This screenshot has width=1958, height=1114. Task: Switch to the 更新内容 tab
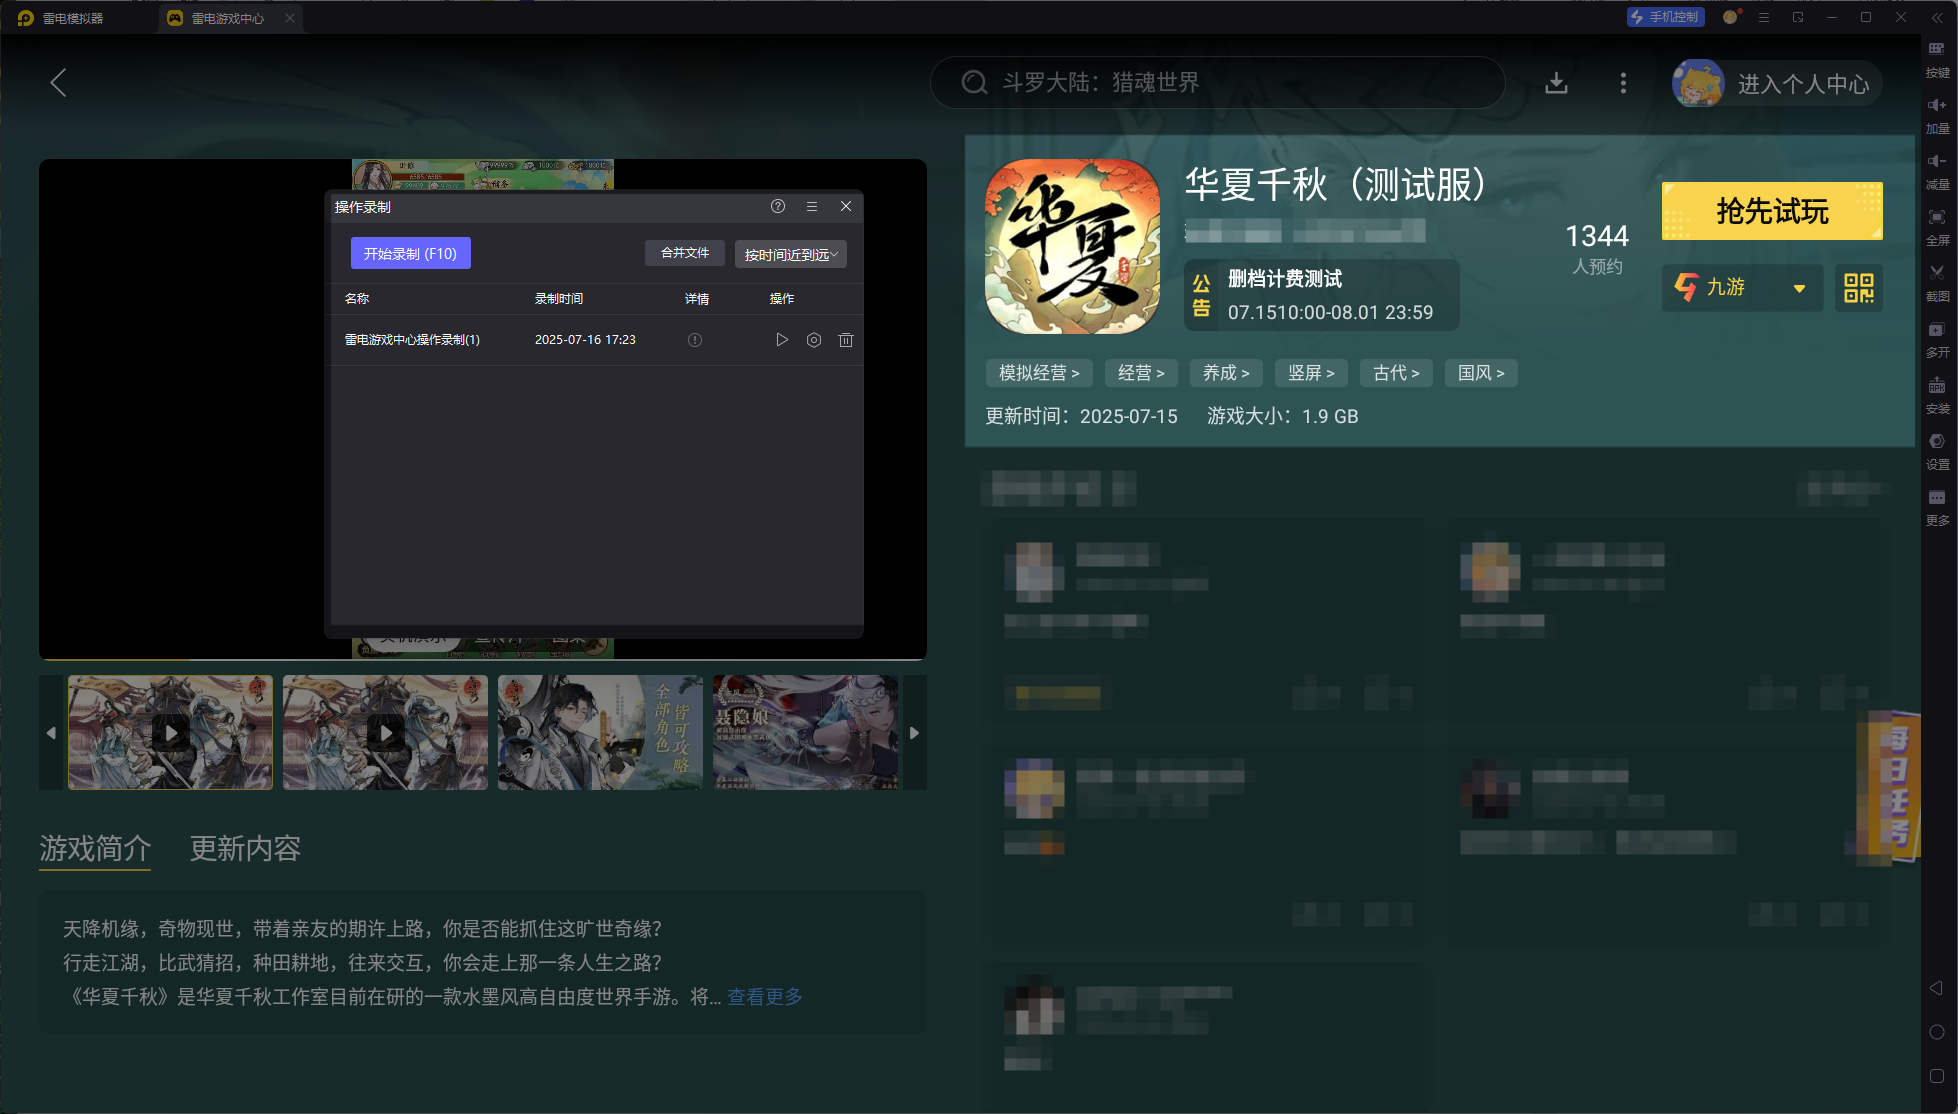tap(245, 849)
